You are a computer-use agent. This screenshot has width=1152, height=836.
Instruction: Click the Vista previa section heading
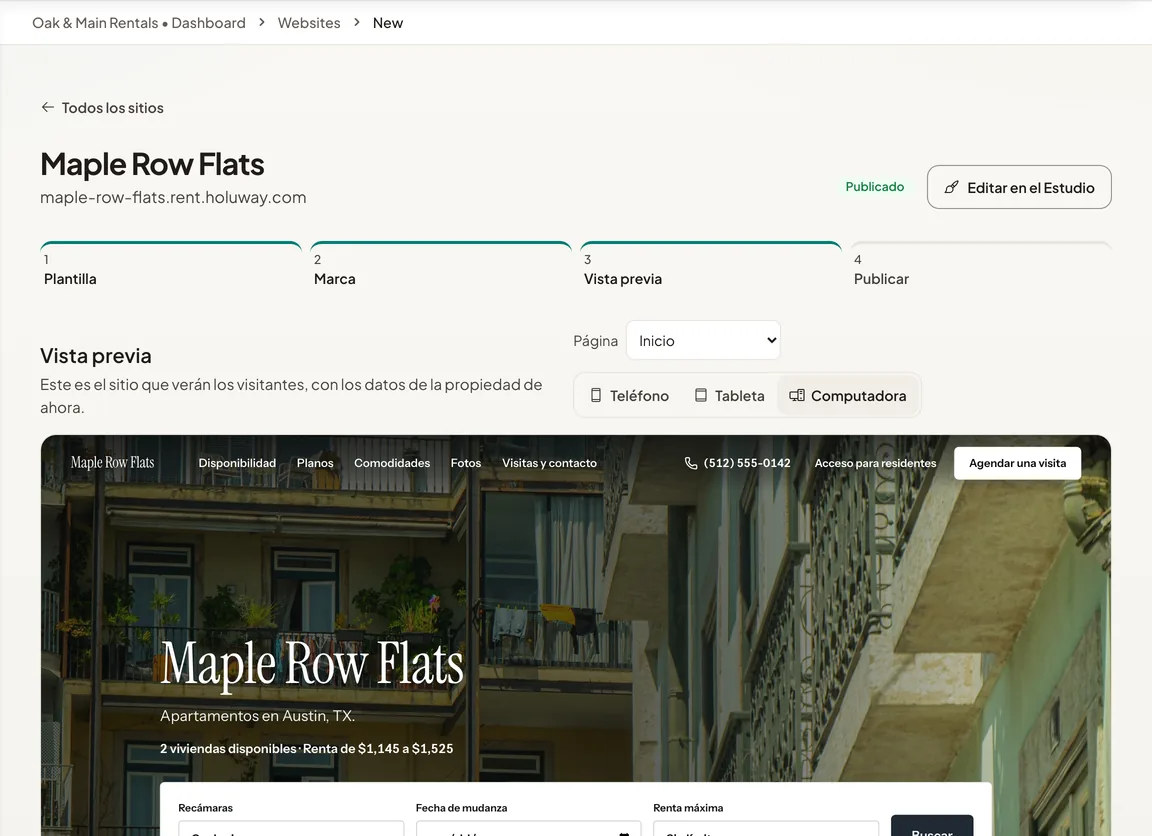coord(96,356)
